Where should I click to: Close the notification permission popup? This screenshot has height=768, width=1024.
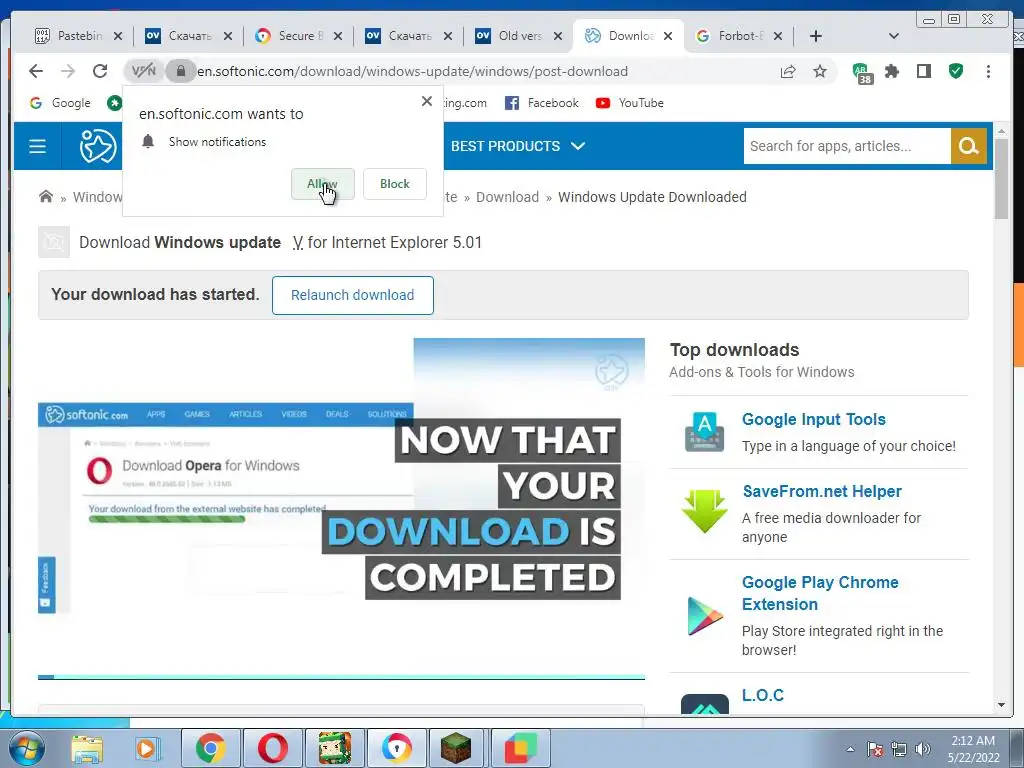[x=426, y=101]
